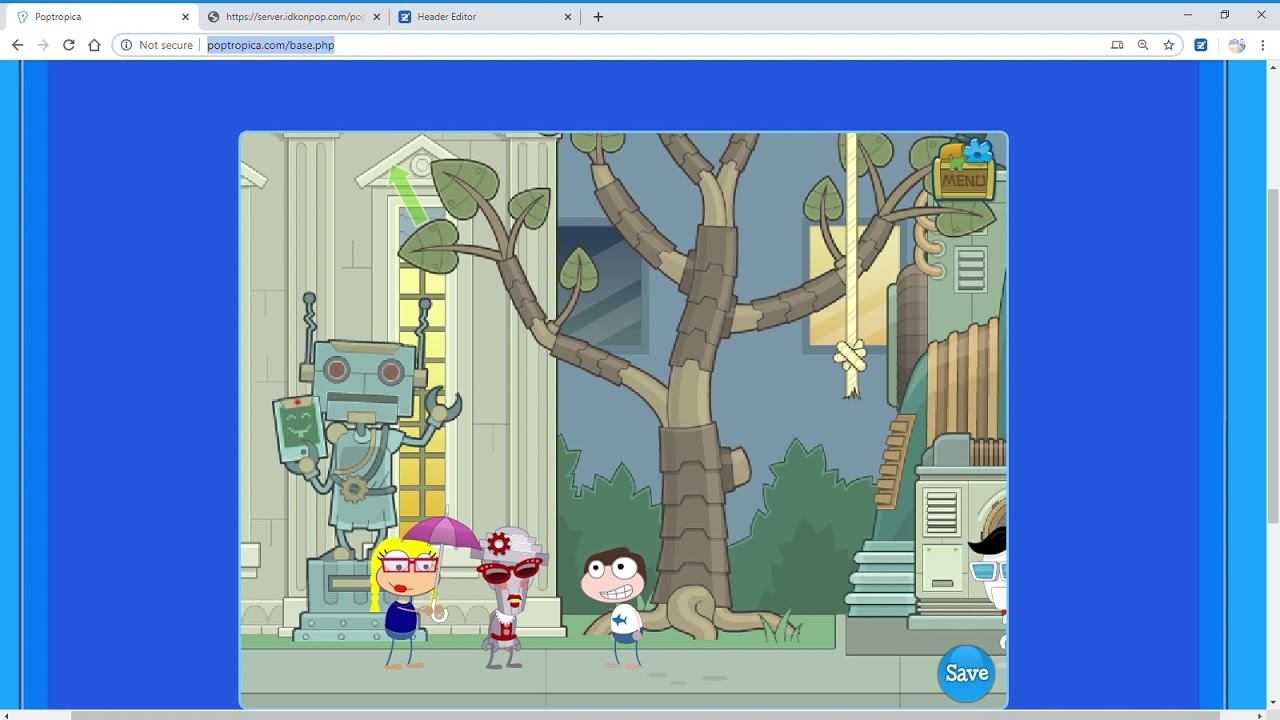Open the browser home page
The height and width of the screenshot is (720, 1280).
coord(94,45)
